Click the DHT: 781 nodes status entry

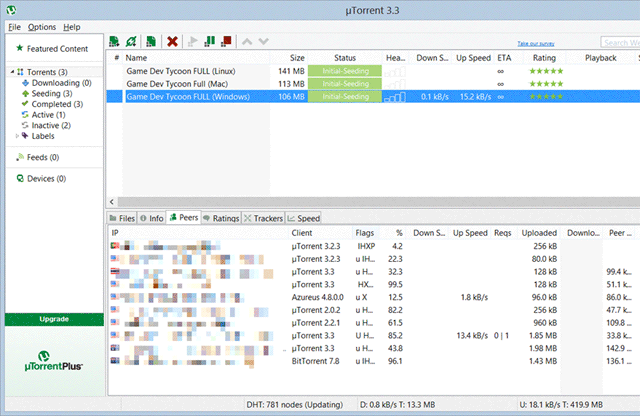click(294, 405)
